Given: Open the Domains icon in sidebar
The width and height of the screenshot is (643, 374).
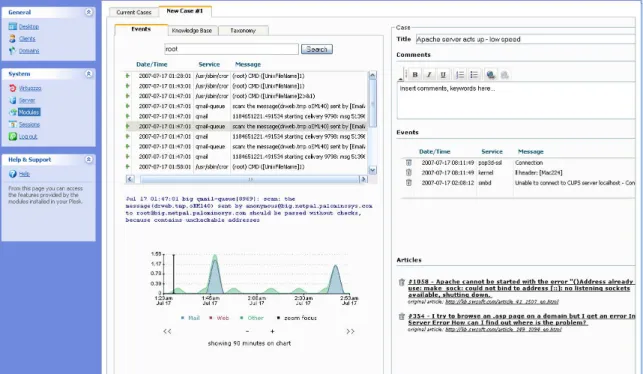Looking at the screenshot, I should click(13, 50).
